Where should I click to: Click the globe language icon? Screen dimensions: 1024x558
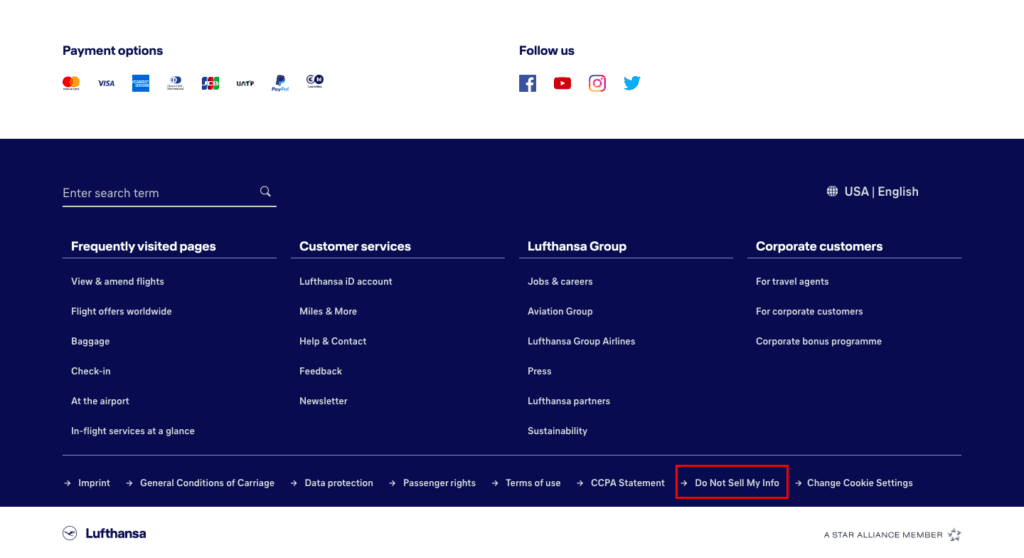click(x=832, y=191)
